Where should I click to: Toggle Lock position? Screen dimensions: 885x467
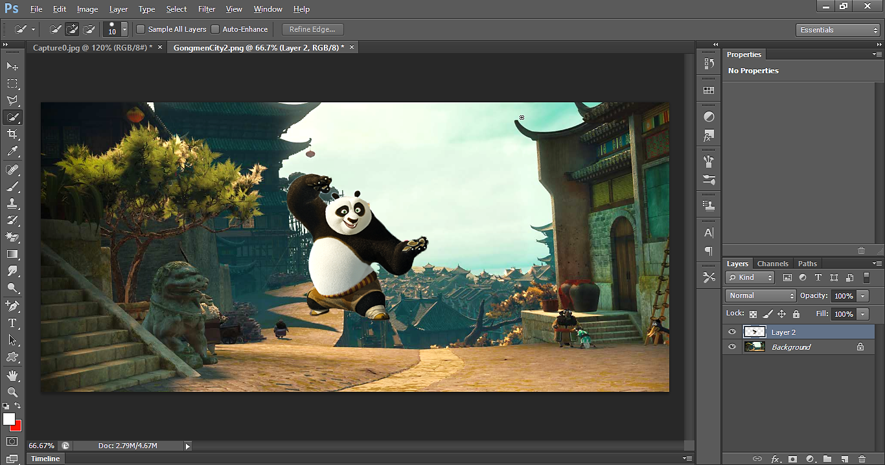782,314
